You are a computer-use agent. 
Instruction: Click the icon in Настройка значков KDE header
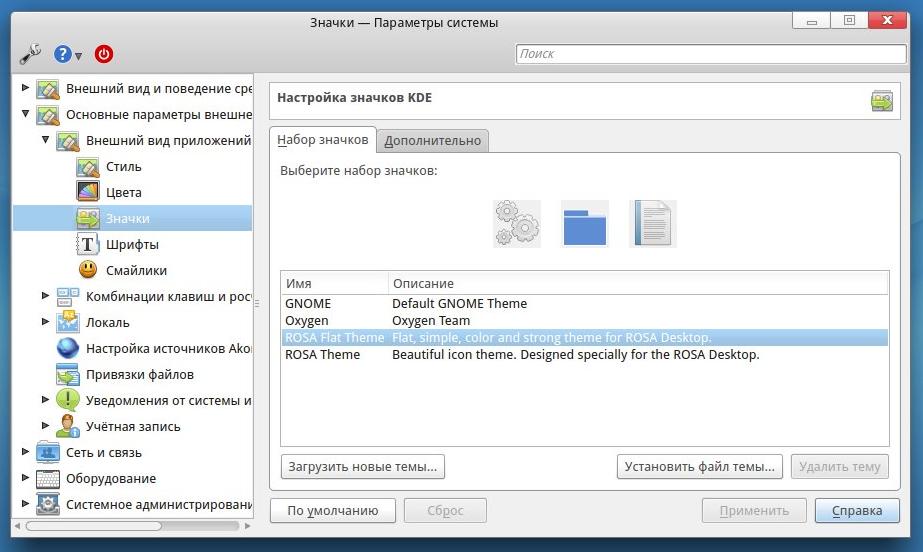(882, 101)
